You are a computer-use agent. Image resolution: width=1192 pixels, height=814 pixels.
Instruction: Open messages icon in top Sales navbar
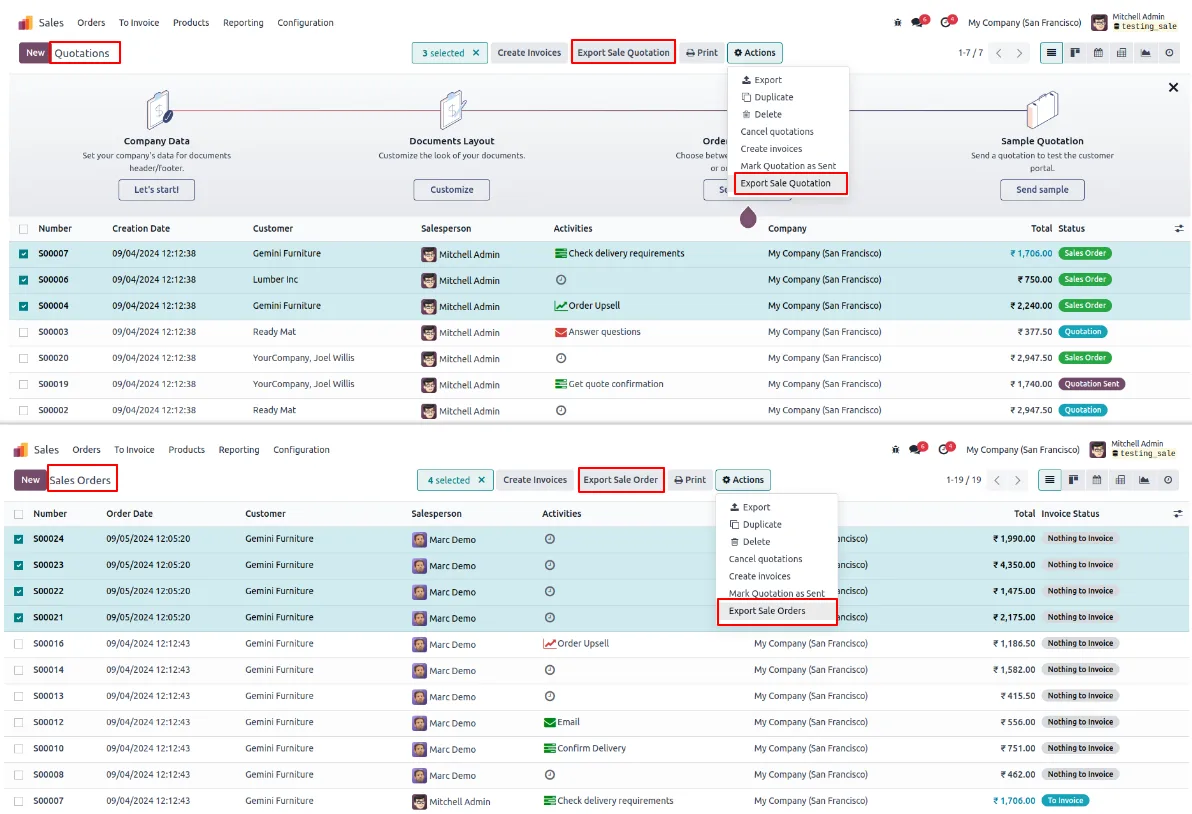coord(918,22)
